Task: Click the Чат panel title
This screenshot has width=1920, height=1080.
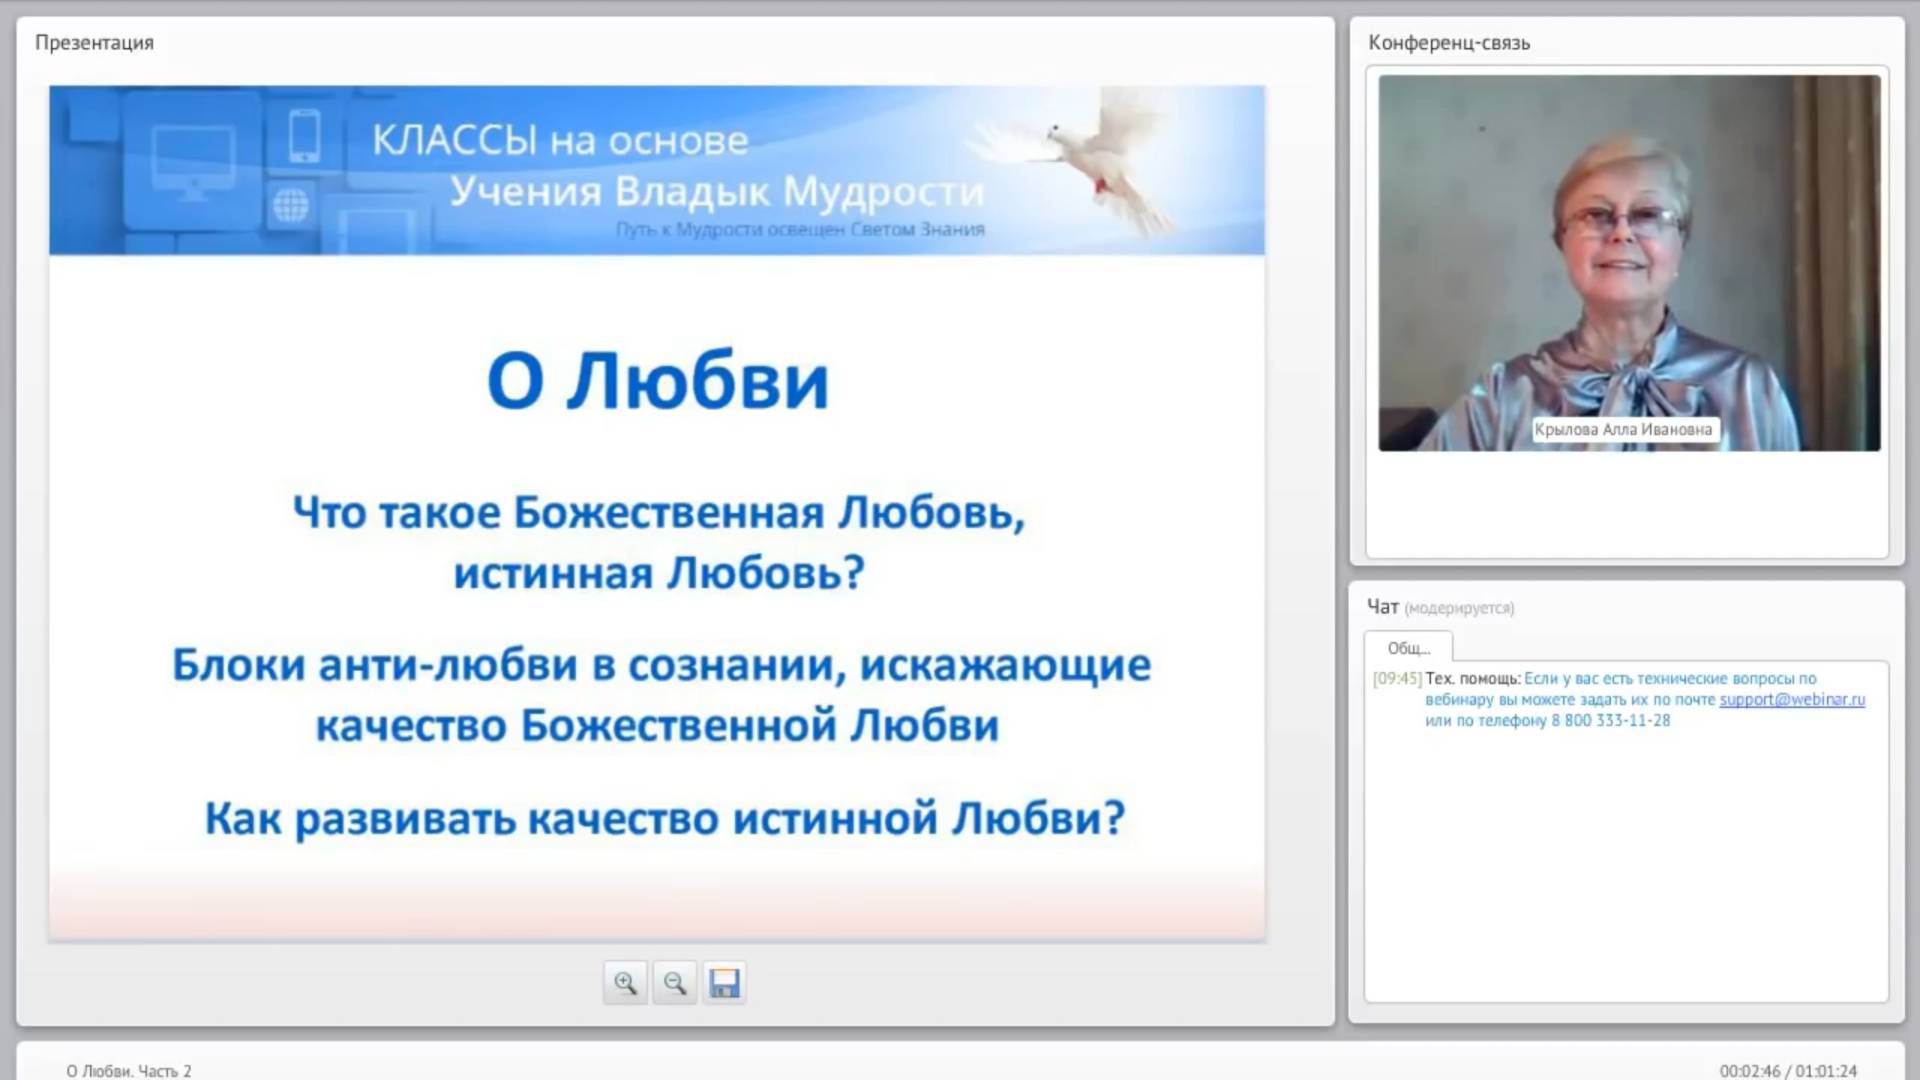Action: (x=1382, y=607)
